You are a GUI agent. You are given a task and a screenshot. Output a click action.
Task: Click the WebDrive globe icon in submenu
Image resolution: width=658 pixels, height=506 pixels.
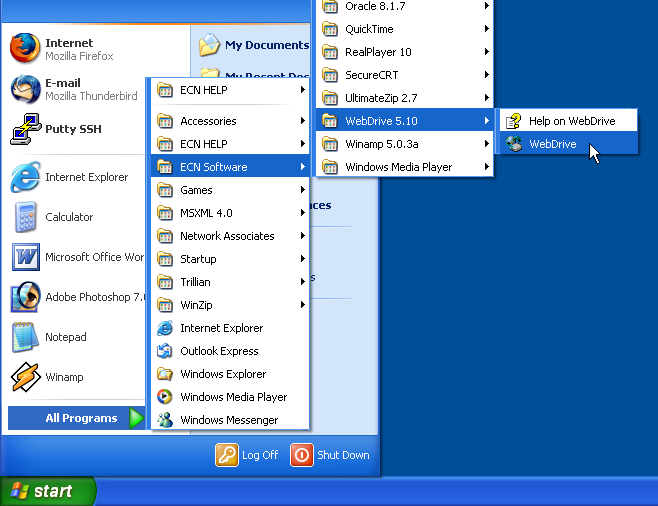[514, 144]
